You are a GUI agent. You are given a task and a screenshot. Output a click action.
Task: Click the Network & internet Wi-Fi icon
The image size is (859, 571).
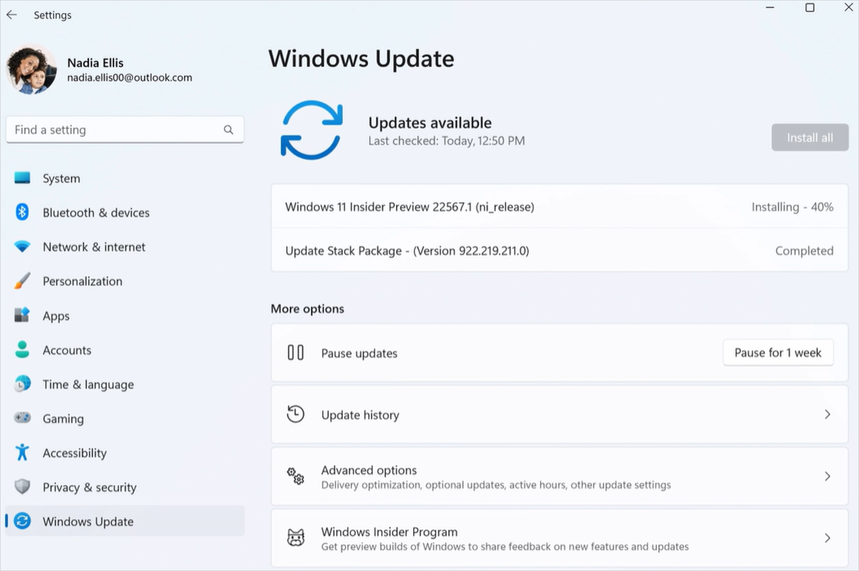22,247
